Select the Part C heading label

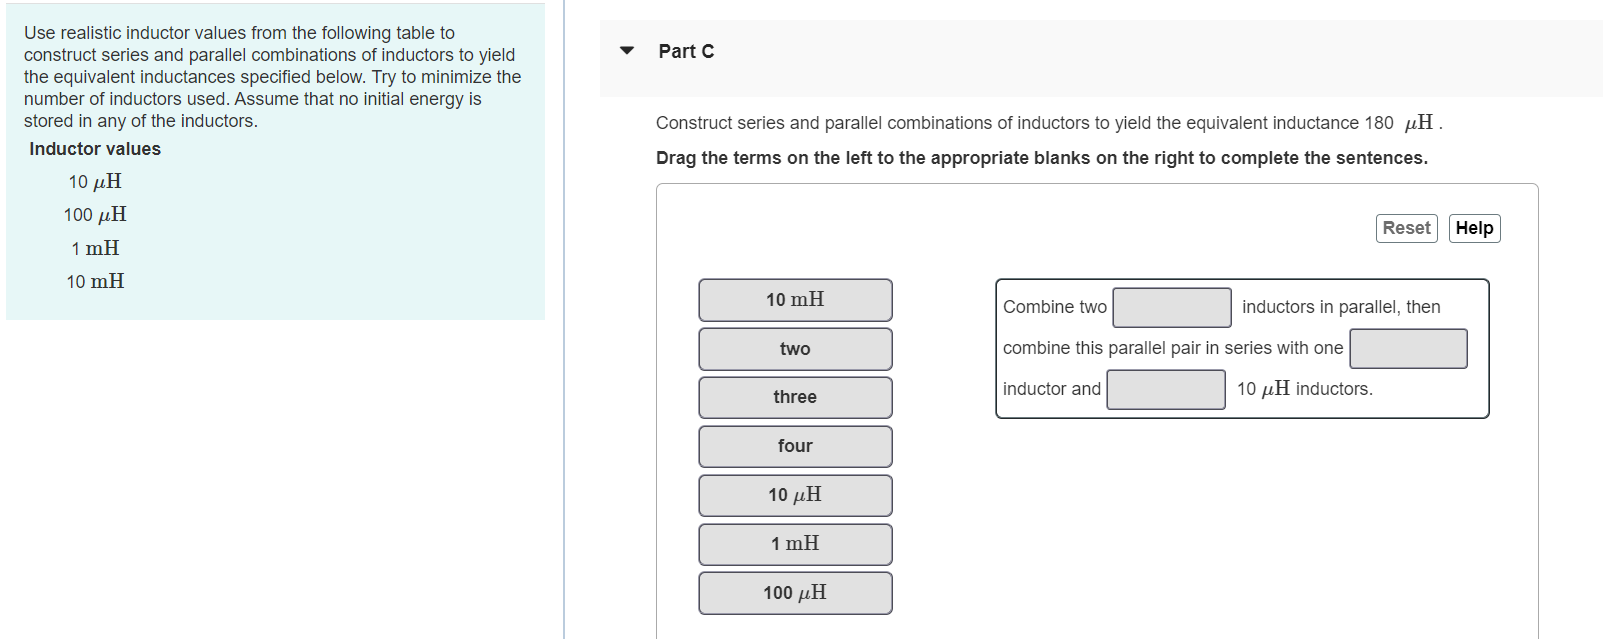coord(685,51)
